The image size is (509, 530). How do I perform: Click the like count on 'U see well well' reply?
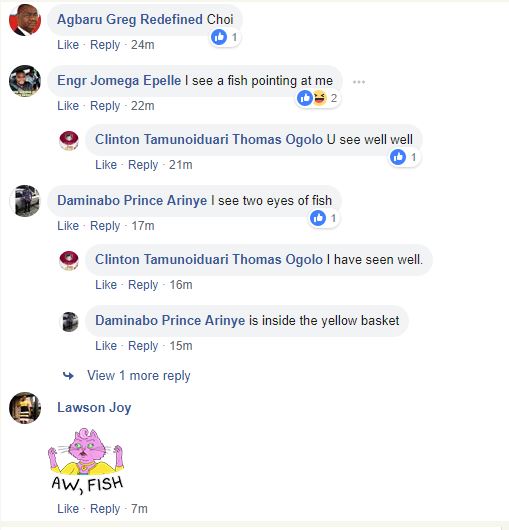point(404,157)
